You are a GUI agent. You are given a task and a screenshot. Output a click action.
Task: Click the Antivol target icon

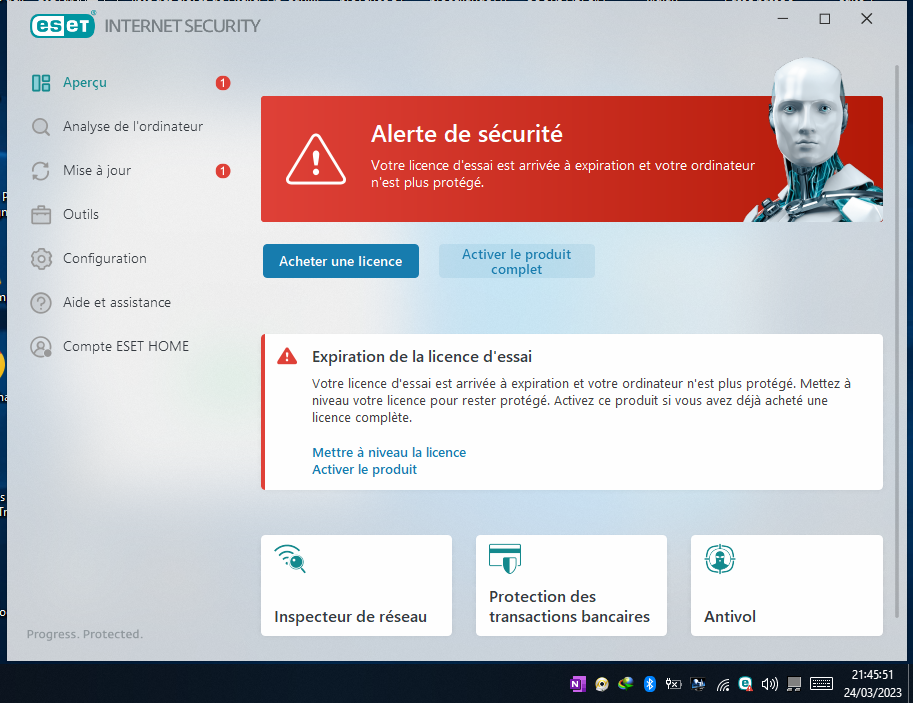tap(720, 558)
